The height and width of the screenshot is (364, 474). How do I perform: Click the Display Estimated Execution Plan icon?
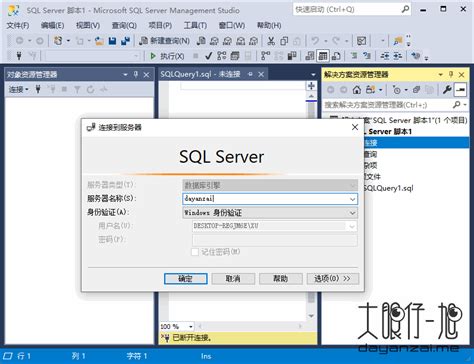tap(222, 56)
